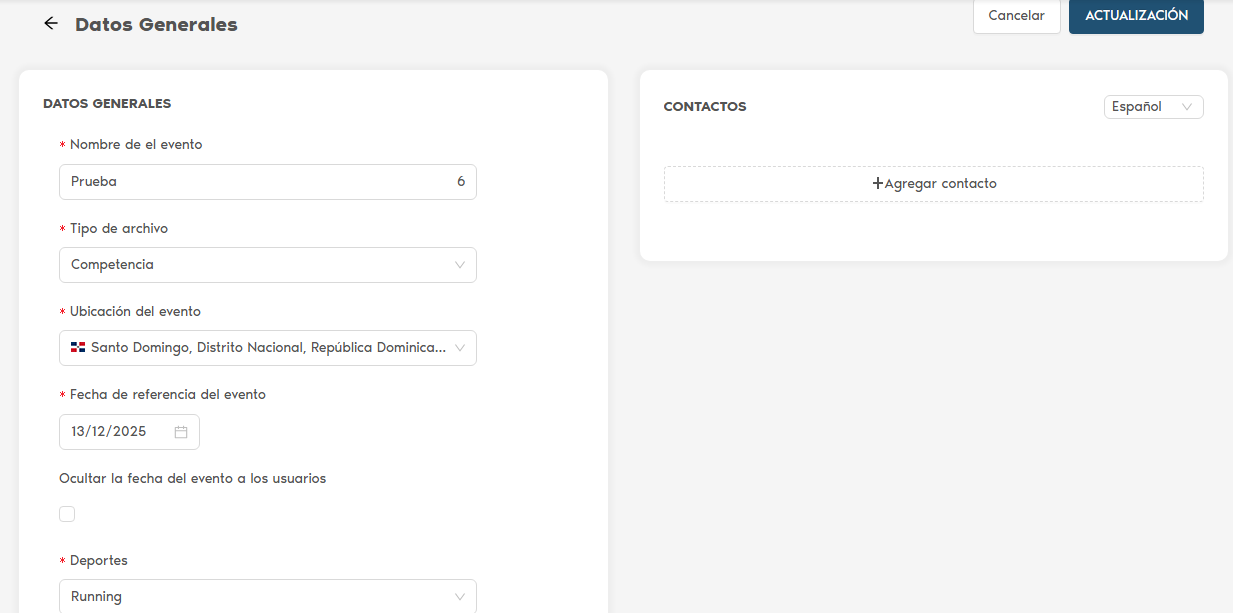
Task: Click the ACTUALIZACIÓN button
Action: (x=1136, y=16)
